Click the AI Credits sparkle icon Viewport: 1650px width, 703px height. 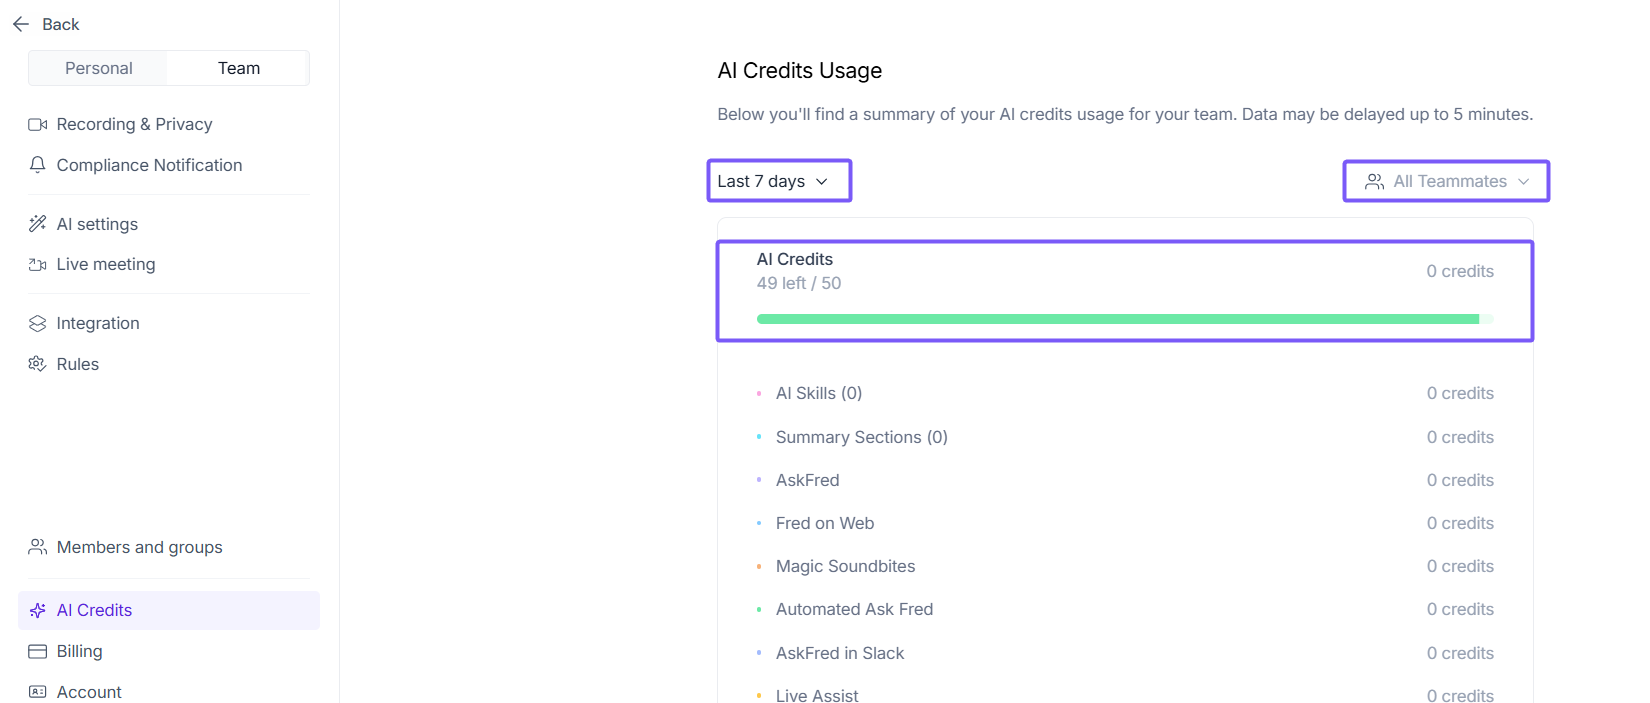point(38,610)
